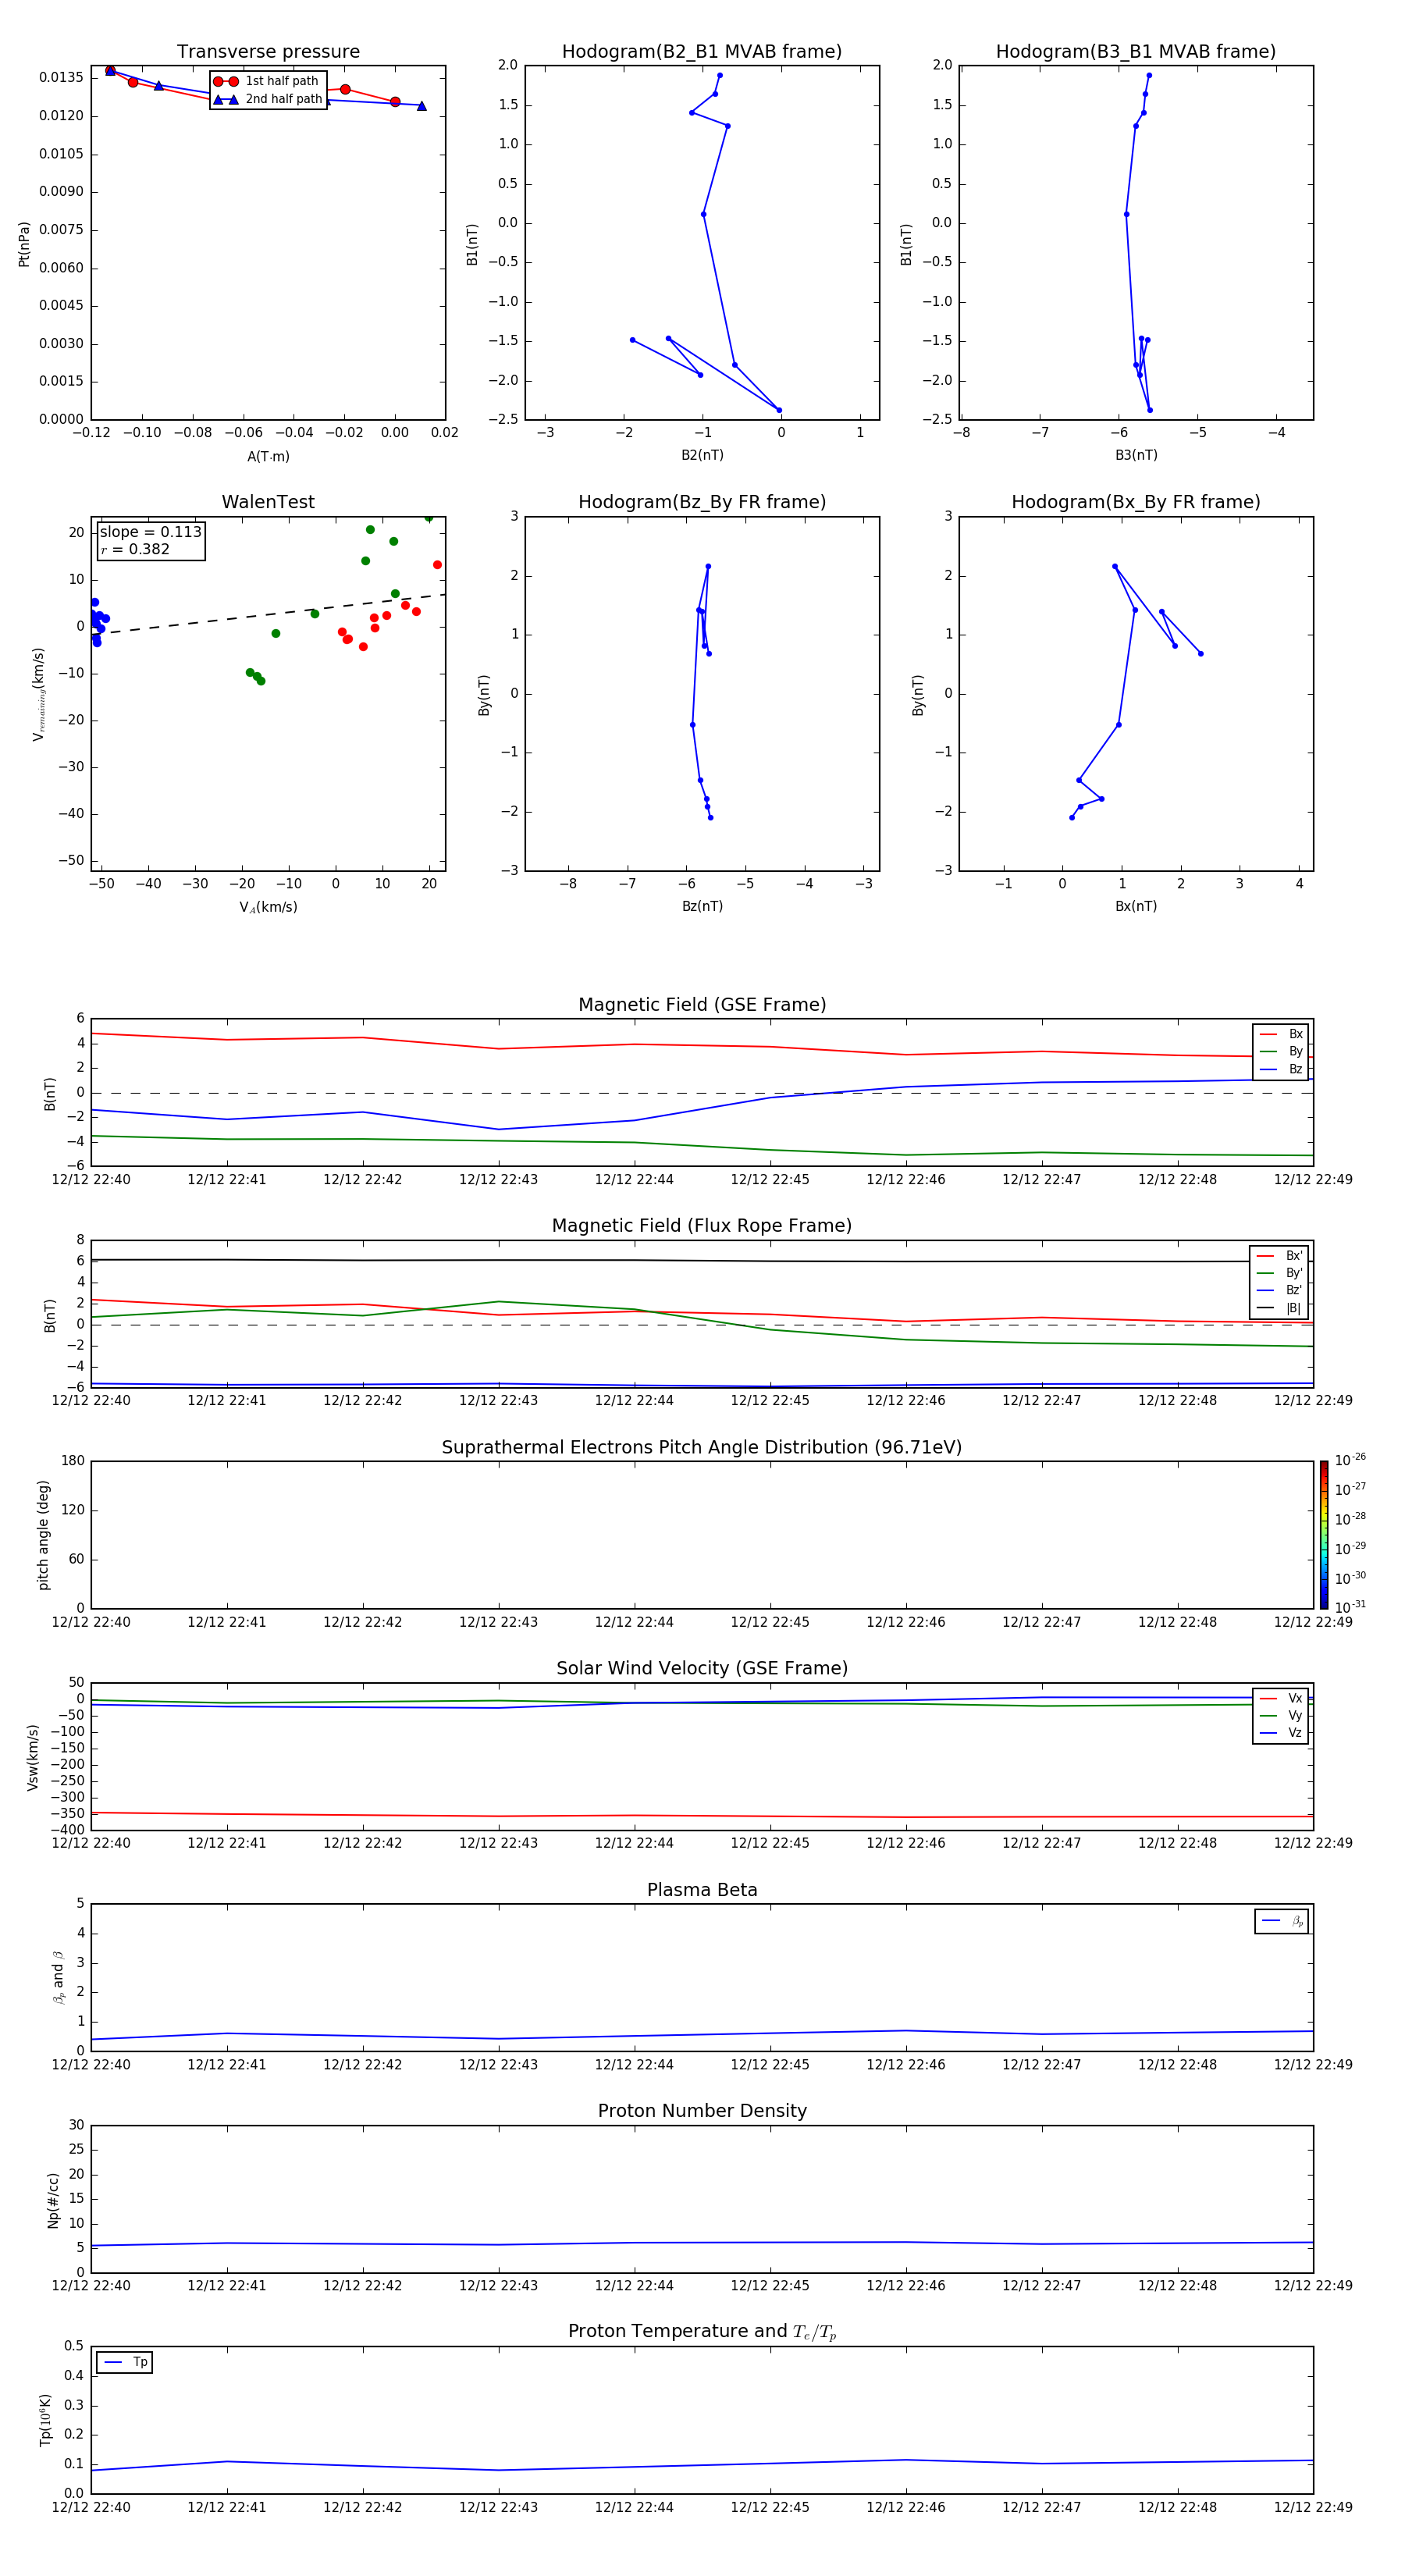
Task: Click the 'Hodogram(B2_B1 MVAB frame)' title
Action: click(x=702, y=52)
